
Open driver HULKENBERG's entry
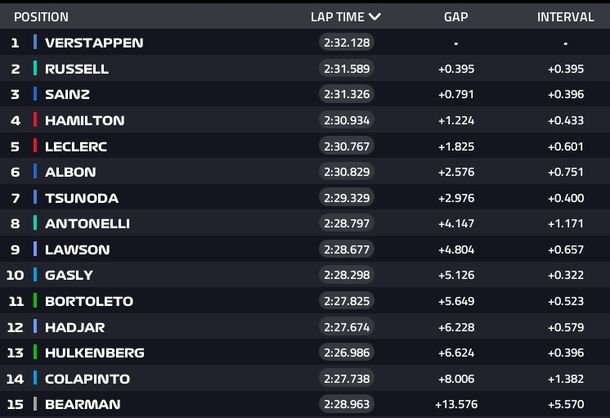pos(94,352)
